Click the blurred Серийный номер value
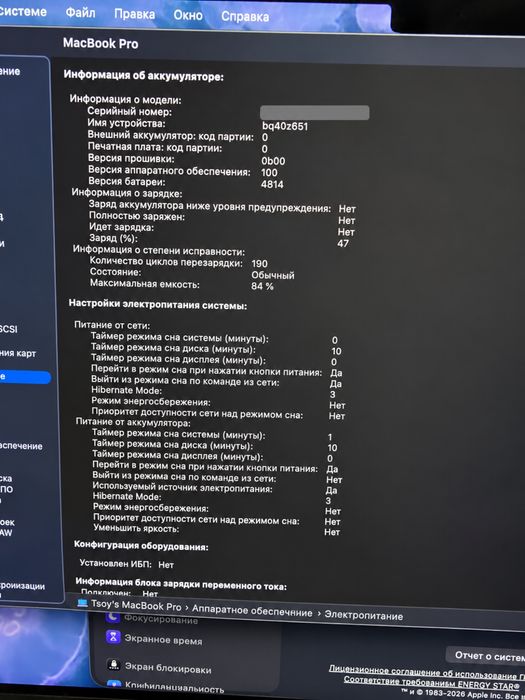This screenshot has width=525, height=700. [x=315, y=112]
